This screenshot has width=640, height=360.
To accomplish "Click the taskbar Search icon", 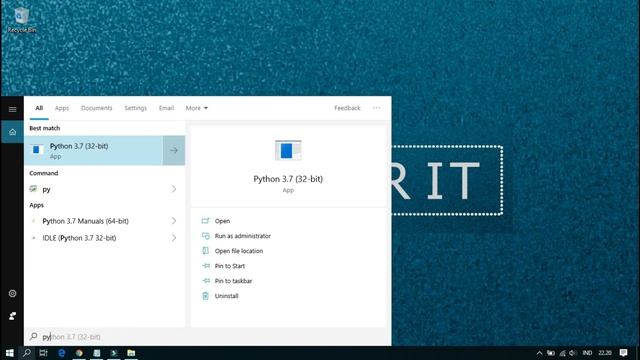I will (x=27, y=353).
